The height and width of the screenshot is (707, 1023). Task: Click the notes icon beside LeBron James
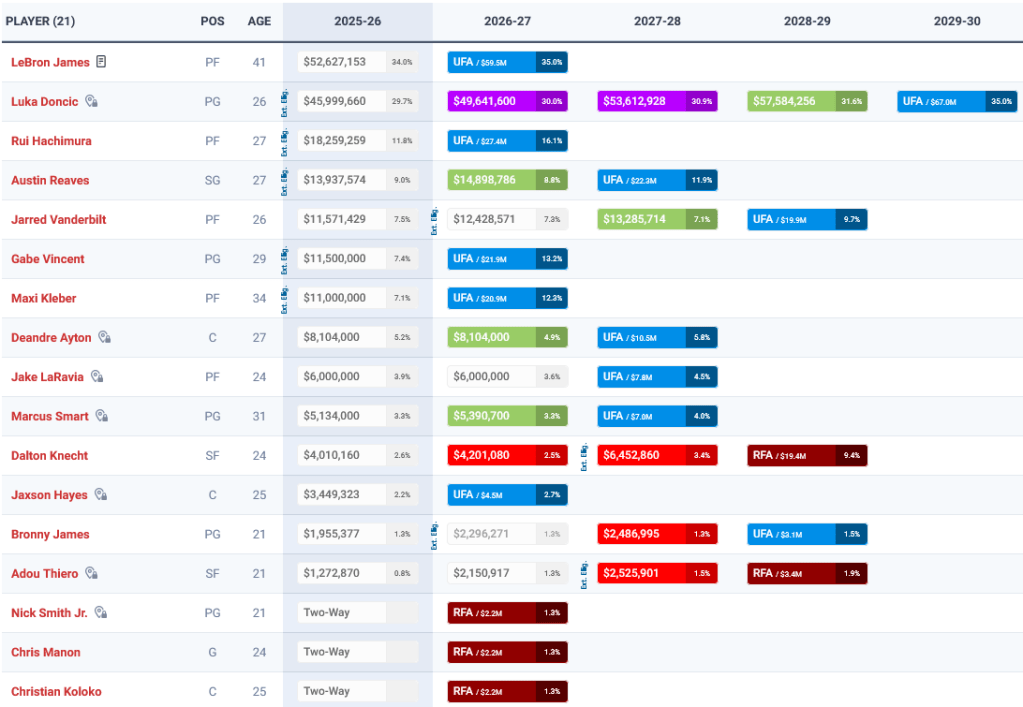click(x=101, y=62)
